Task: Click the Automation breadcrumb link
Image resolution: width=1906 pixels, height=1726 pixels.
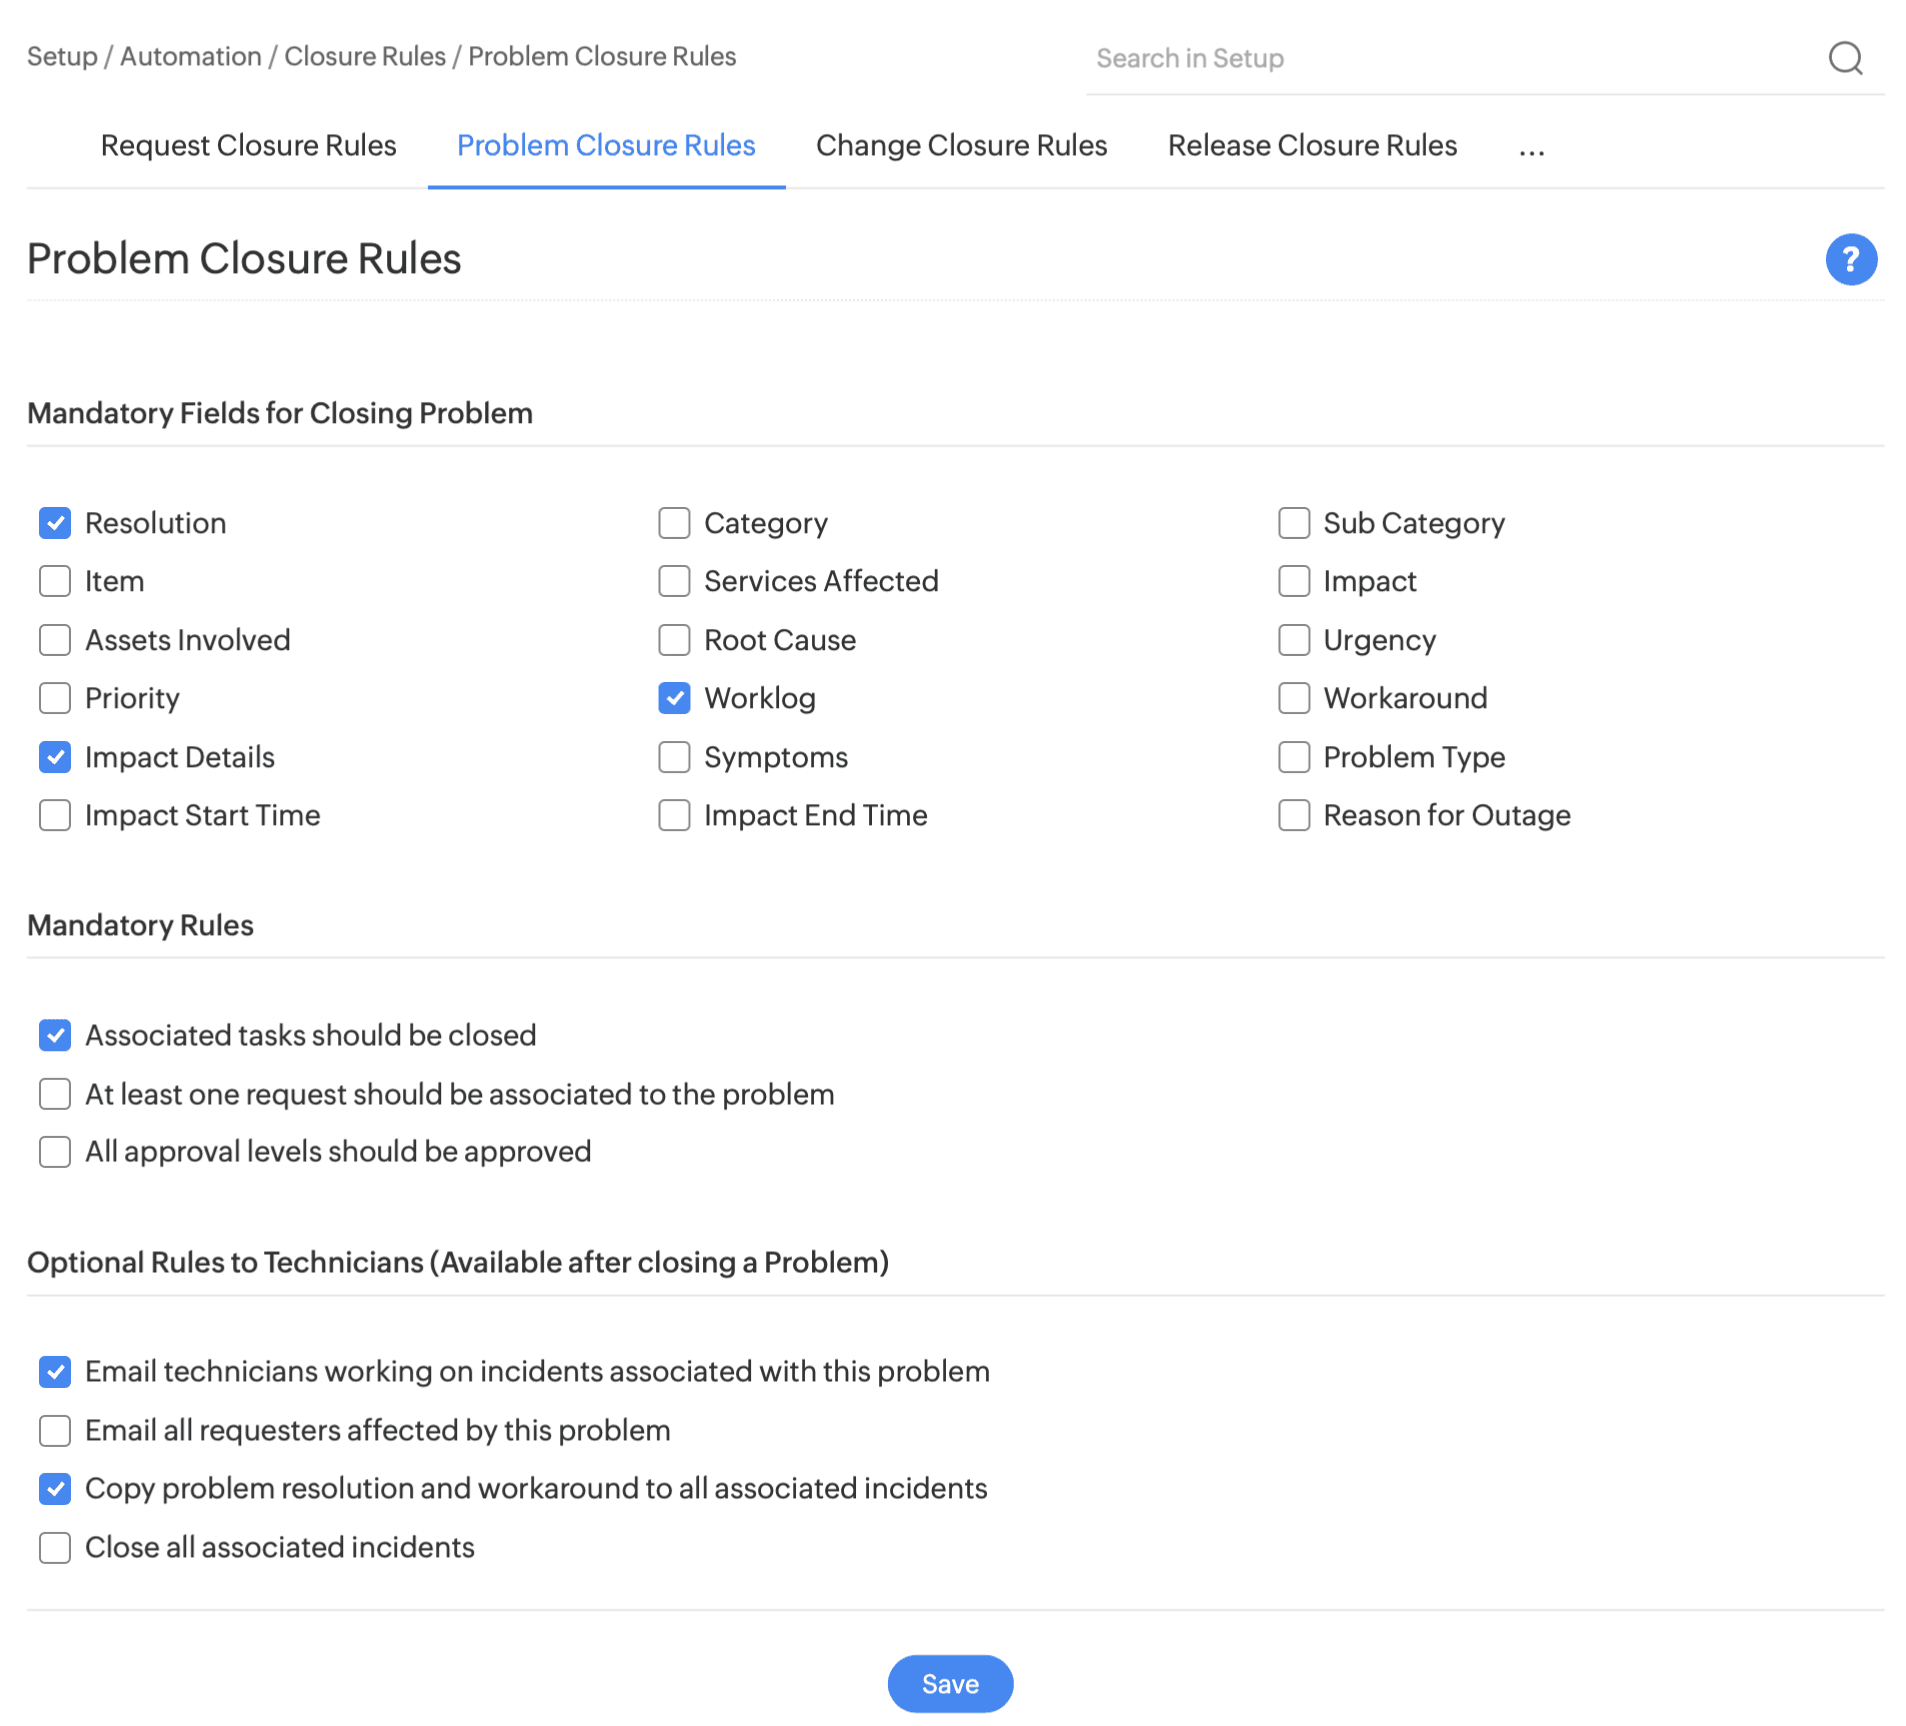Action: tap(190, 57)
